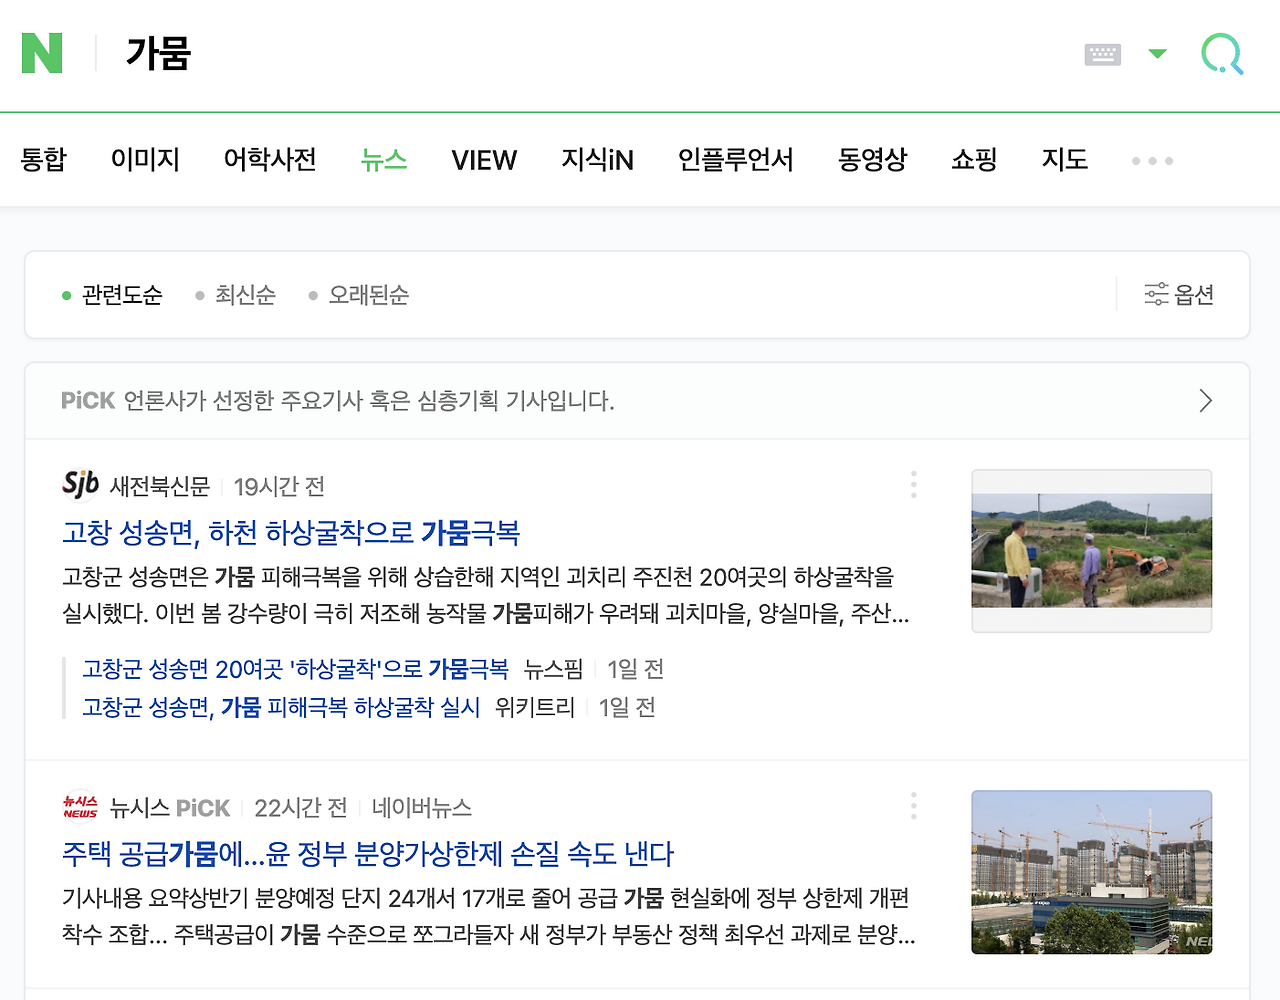1280x1000 pixels.
Task: Open the more-tabs ellipsis menu
Action: click(1151, 160)
